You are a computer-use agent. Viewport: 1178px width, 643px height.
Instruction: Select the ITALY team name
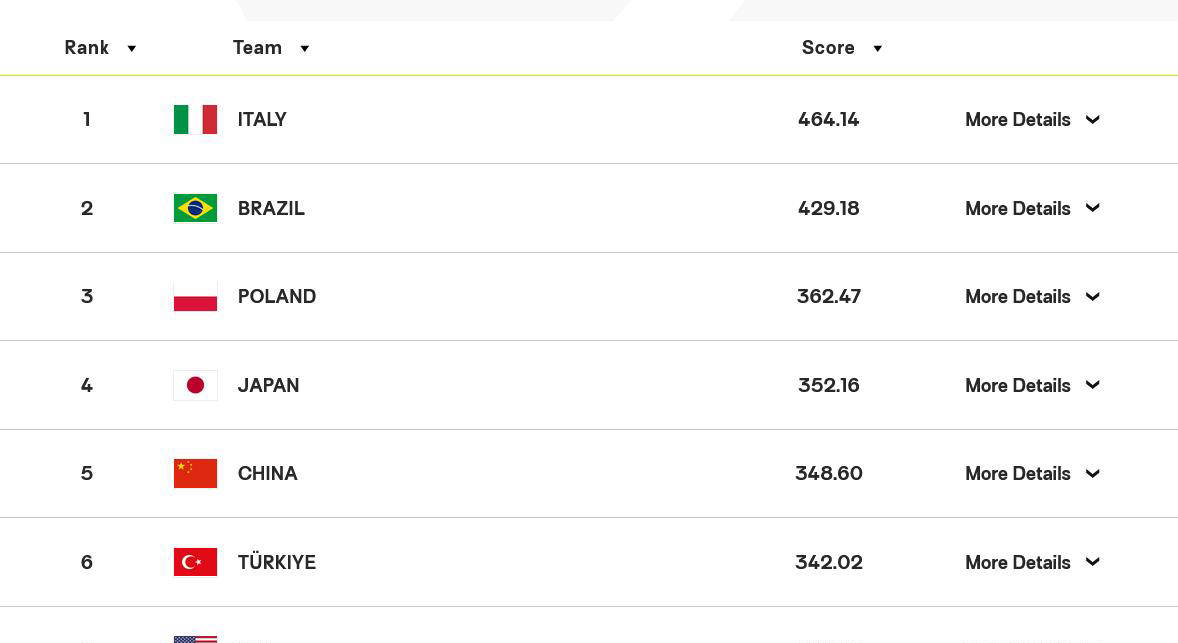262,119
